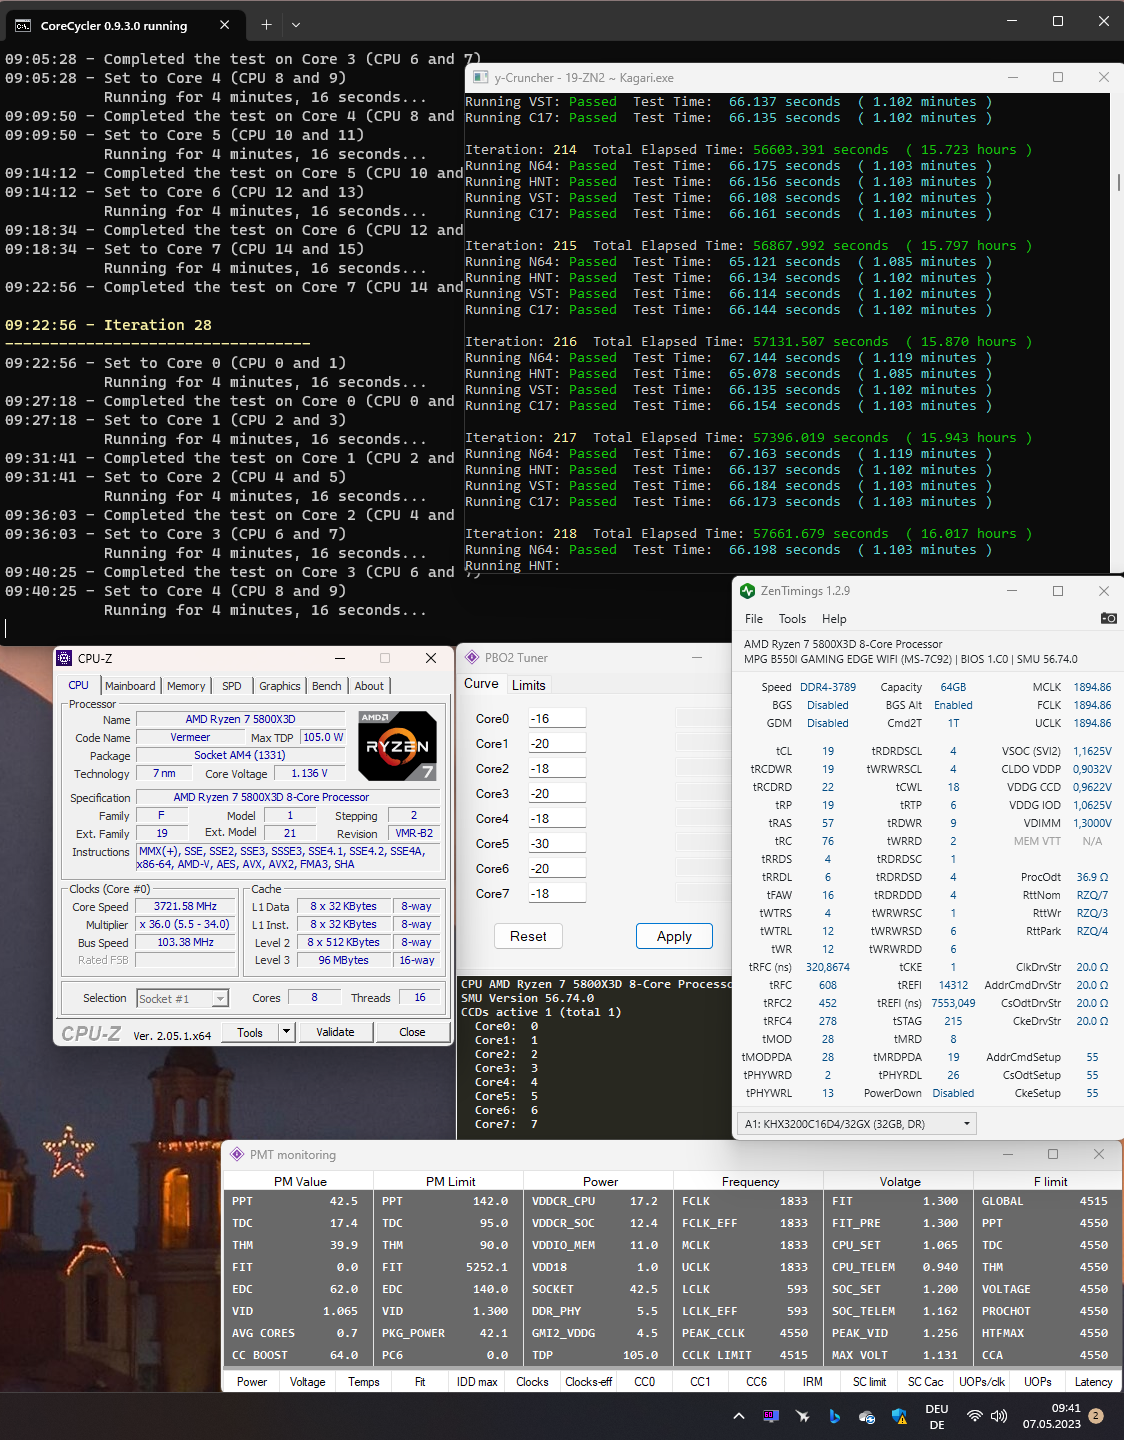1124x1440 pixels.
Task: Click the Tools button in CPU-Z
Action: tap(250, 1032)
